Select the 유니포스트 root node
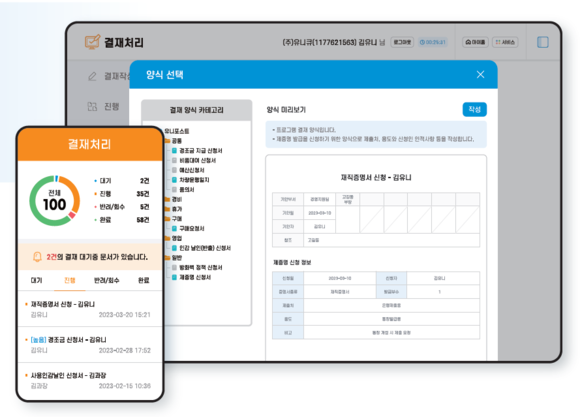Image resolution: width=580 pixels, height=417 pixels. click(x=176, y=131)
